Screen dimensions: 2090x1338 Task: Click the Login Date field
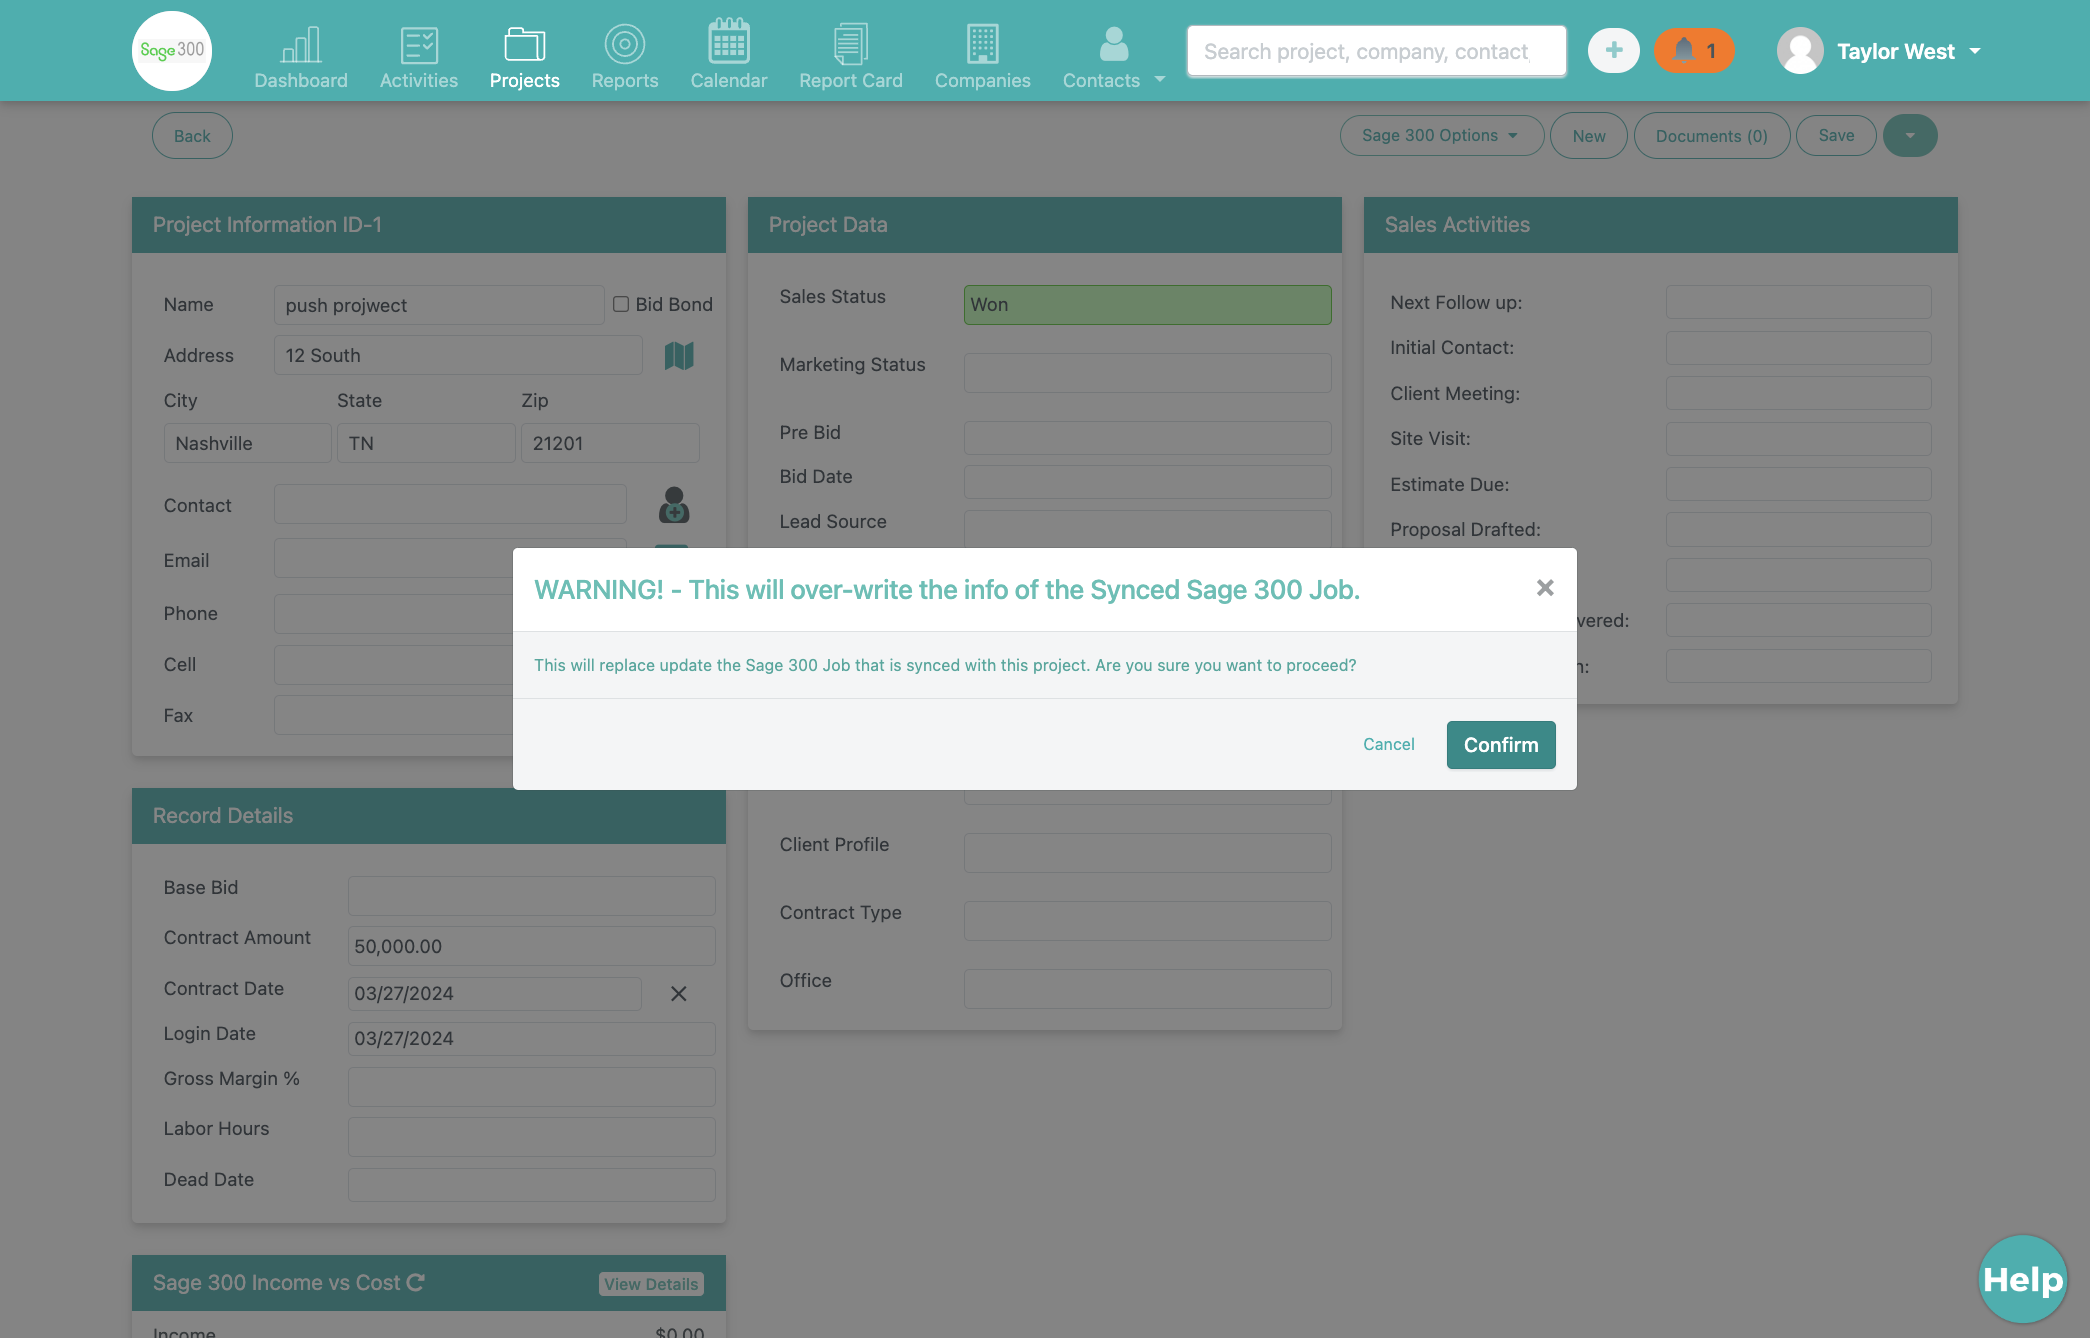point(532,1038)
